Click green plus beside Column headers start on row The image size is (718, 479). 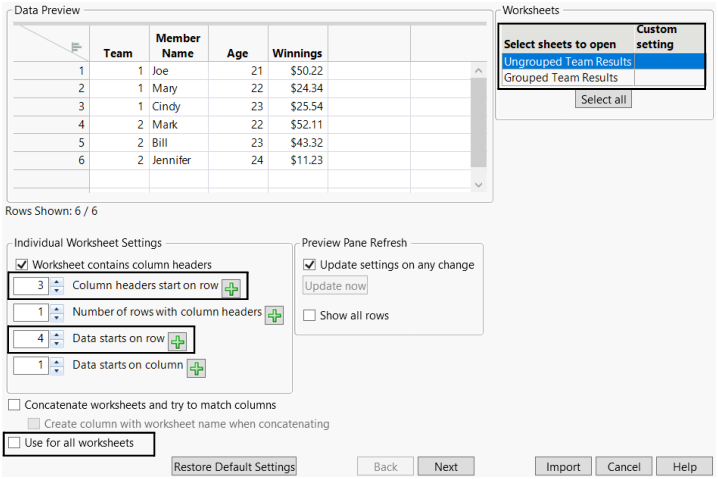(232, 289)
